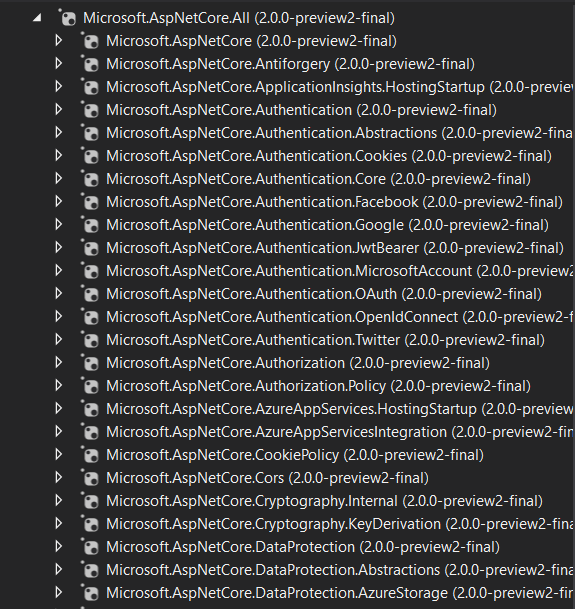575x609 pixels.
Task: Collapse the Microsoft.AspNetCore.All package node
Action: pyautogui.click(x=37, y=18)
